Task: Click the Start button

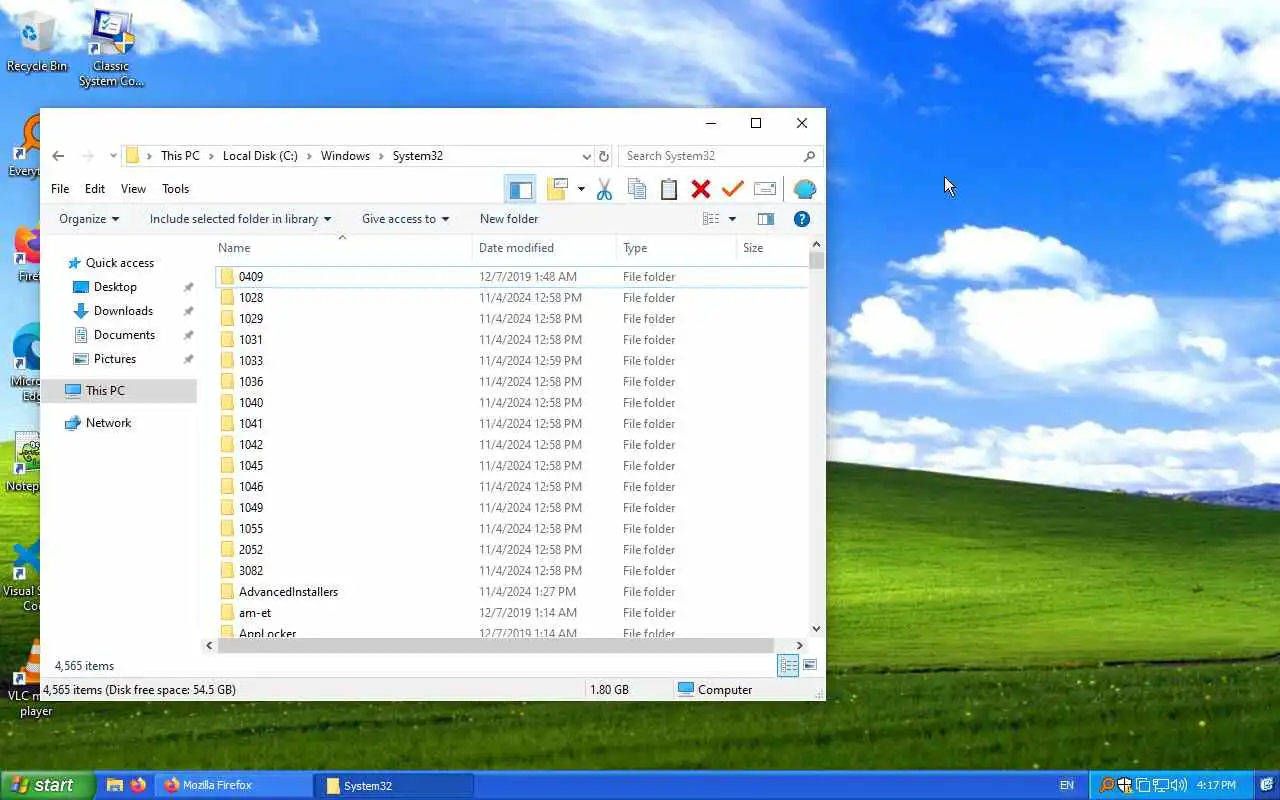Action: click(47, 785)
